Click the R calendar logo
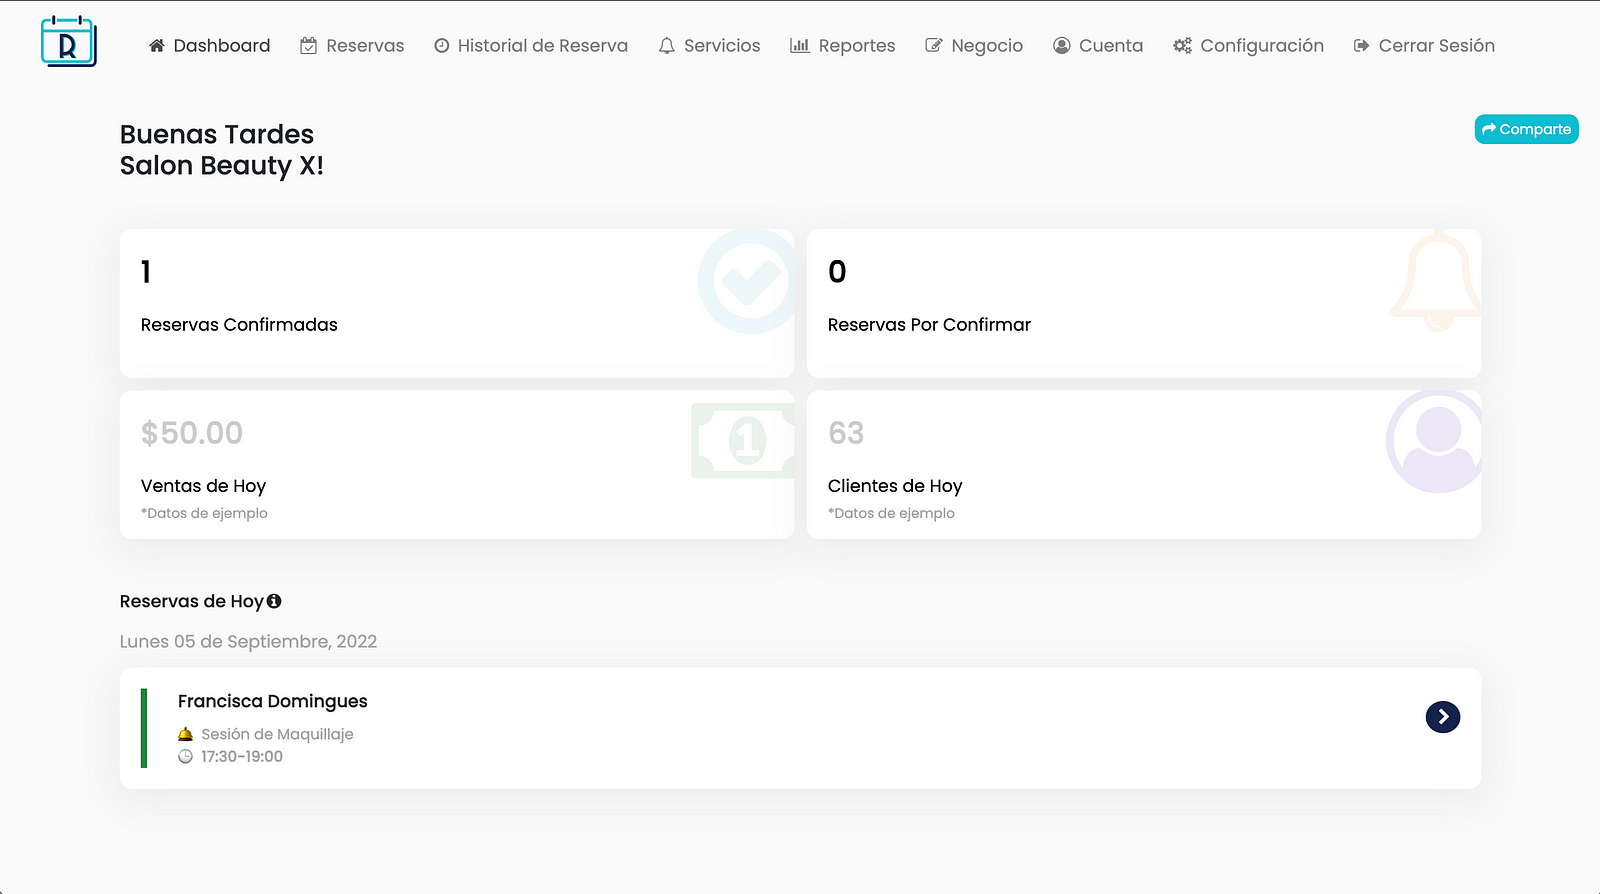This screenshot has height=894, width=1600. [68, 42]
